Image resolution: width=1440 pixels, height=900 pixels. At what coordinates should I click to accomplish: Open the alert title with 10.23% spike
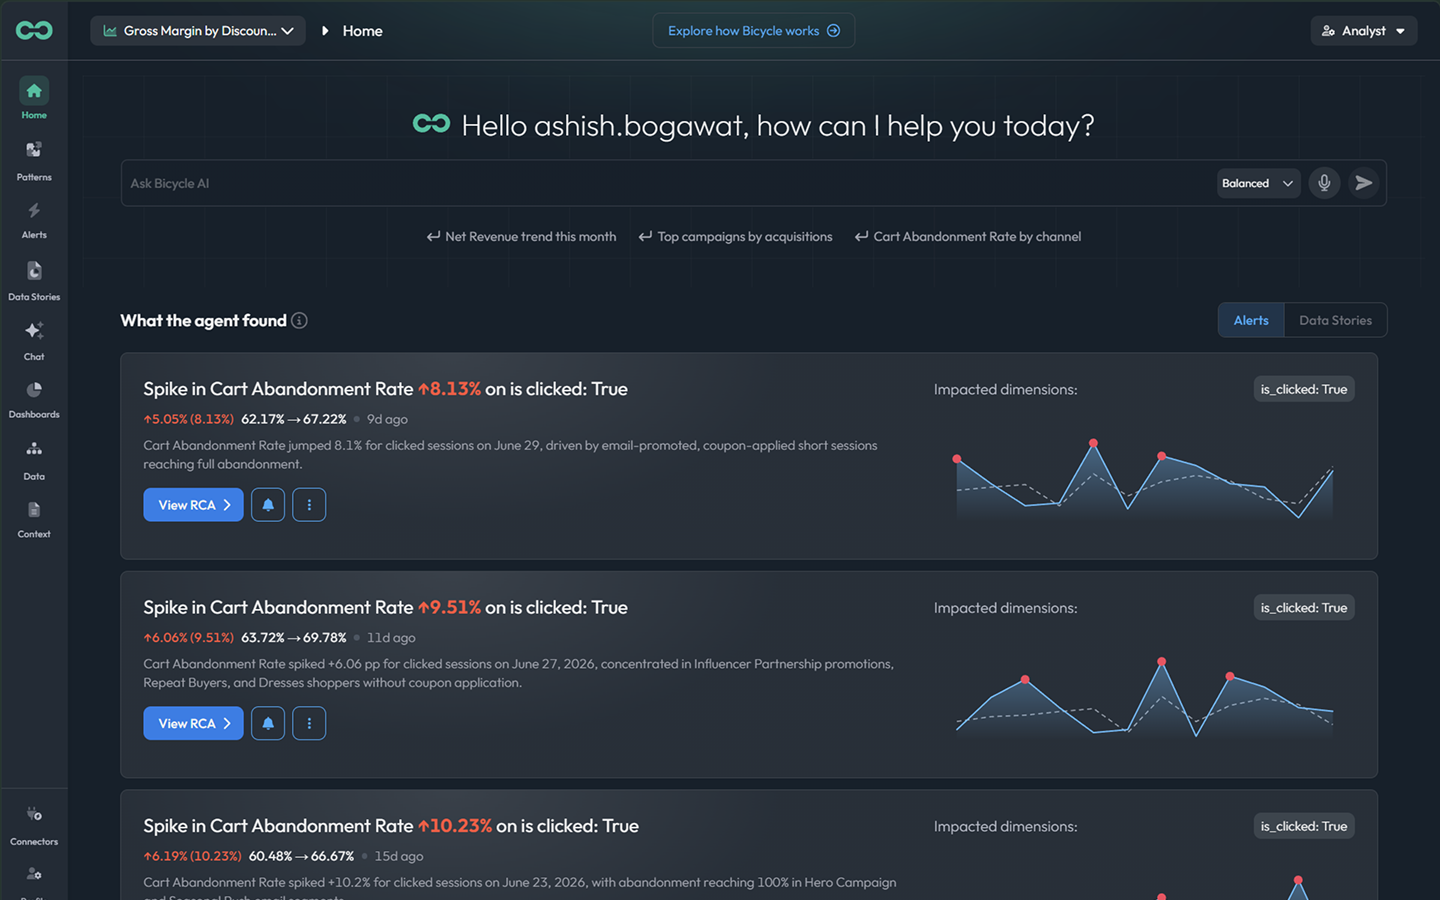tap(391, 826)
